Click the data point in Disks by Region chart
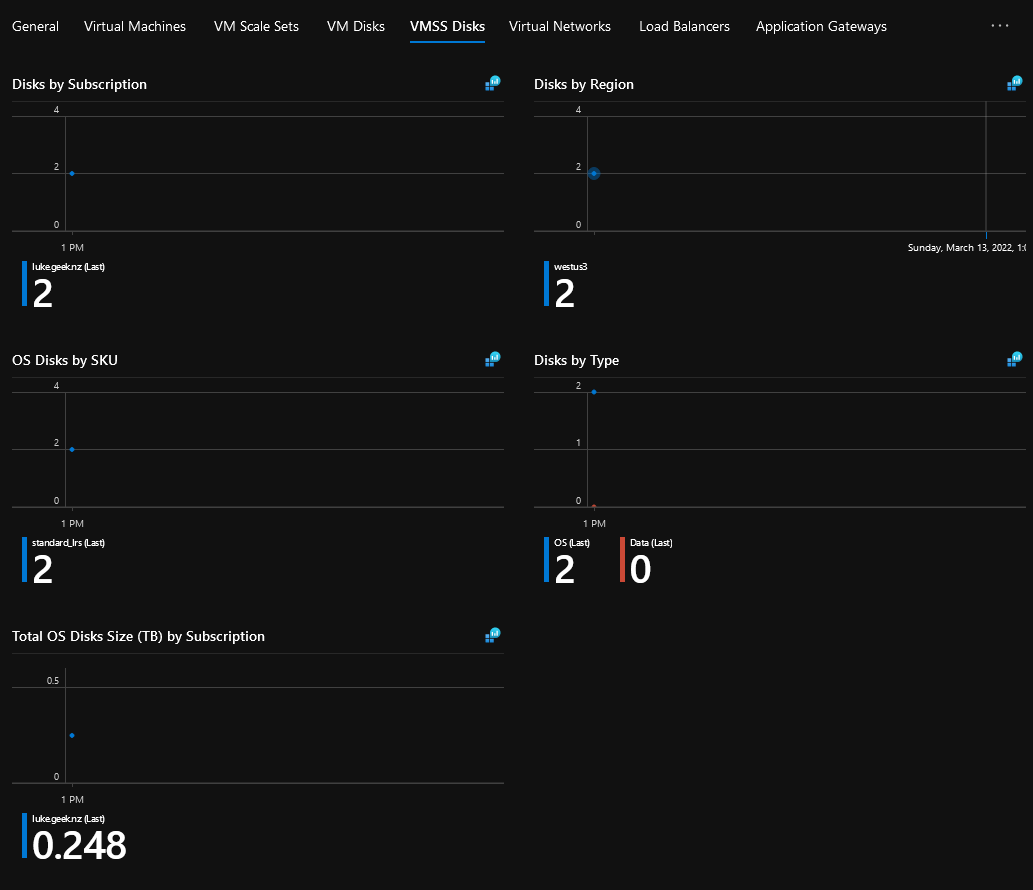This screenshot has width=1033, height=890. click(594, 173)
